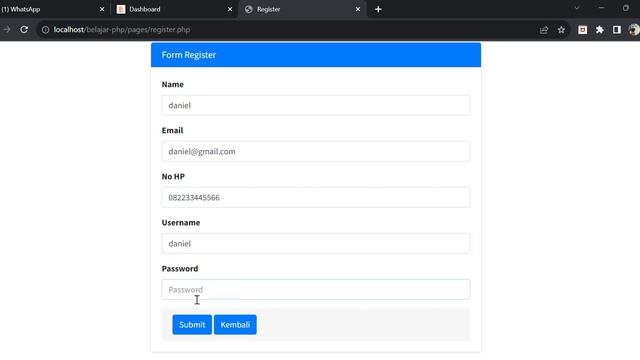The width and height of the screenshot is (640, 360).
Task: Restore the browser window
Action: click(626, 8)
